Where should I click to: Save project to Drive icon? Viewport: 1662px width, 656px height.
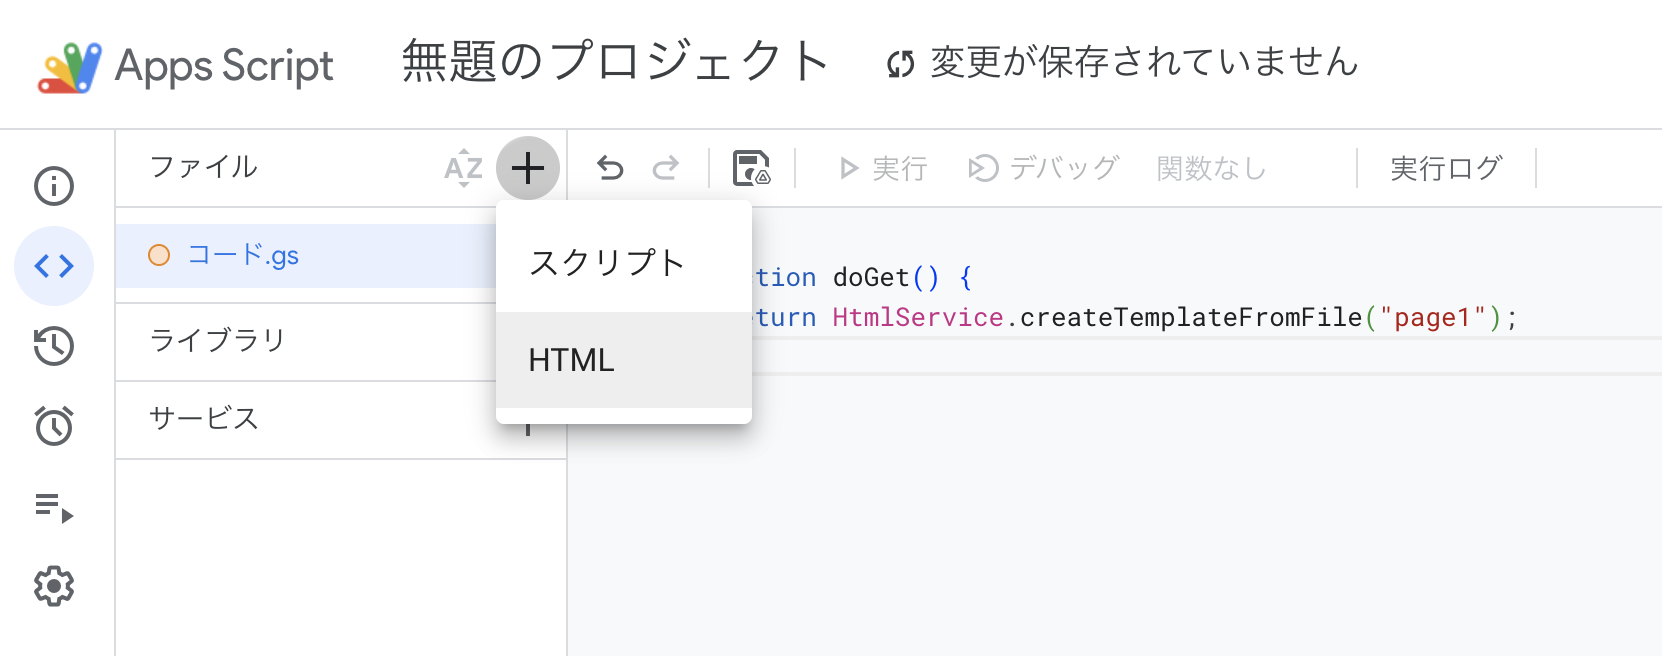[x=751, y=168]
